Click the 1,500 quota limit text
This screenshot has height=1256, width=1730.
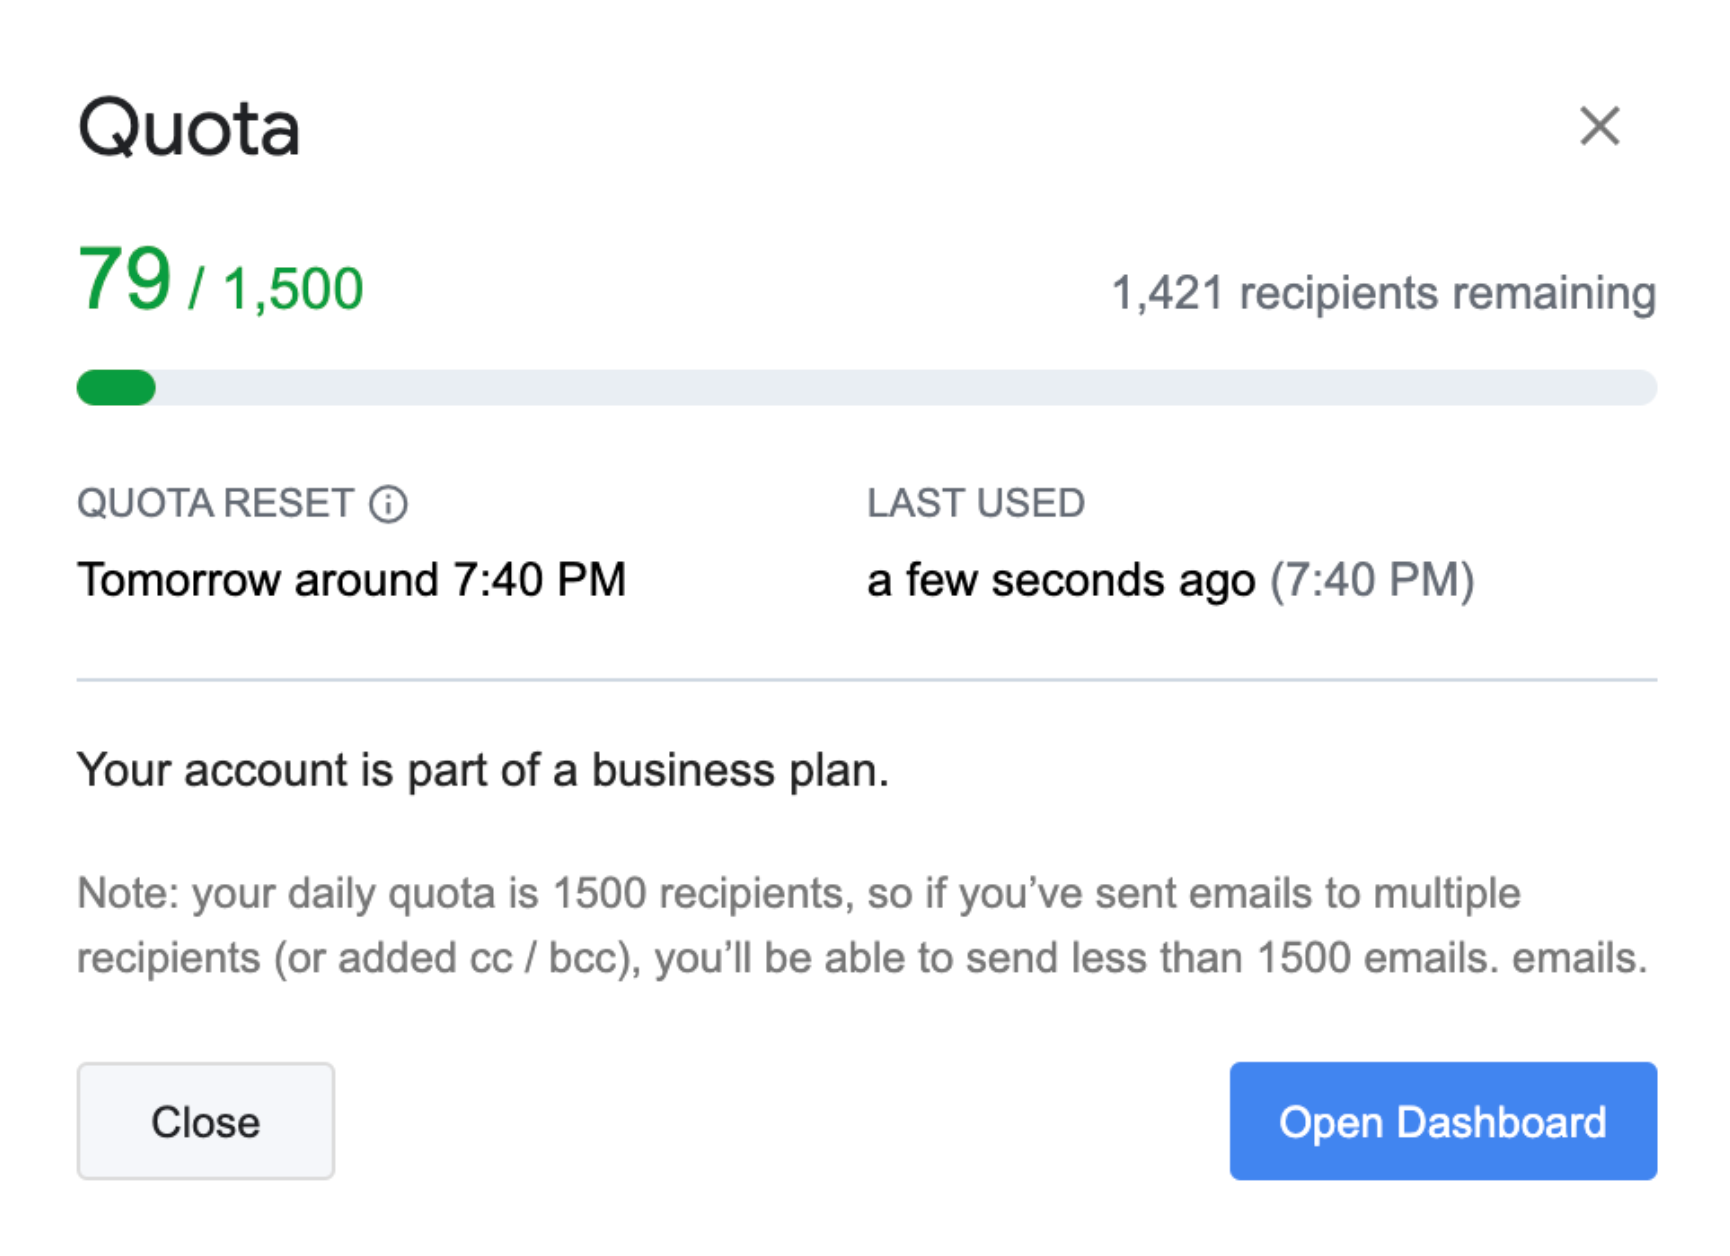[291, 288]
